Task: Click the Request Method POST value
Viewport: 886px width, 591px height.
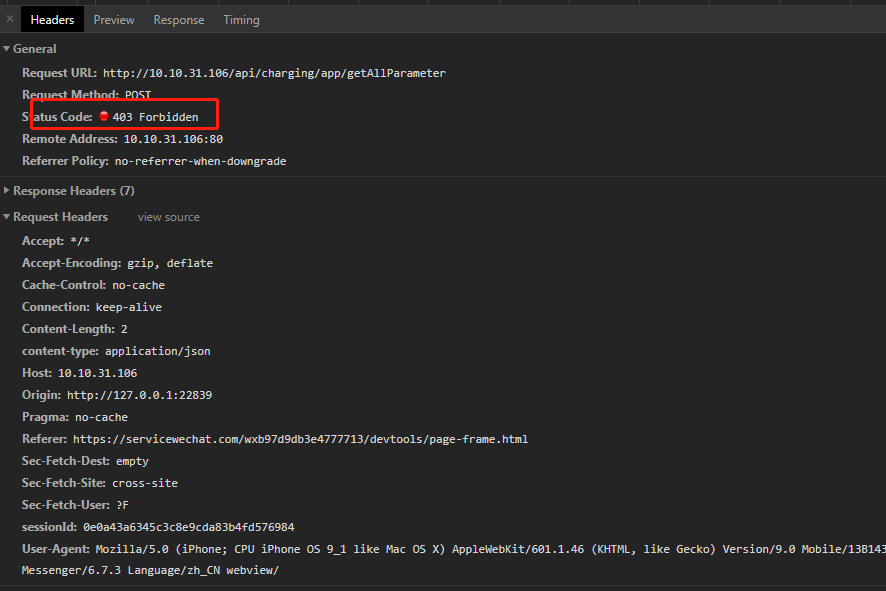Action: point(138,95)
